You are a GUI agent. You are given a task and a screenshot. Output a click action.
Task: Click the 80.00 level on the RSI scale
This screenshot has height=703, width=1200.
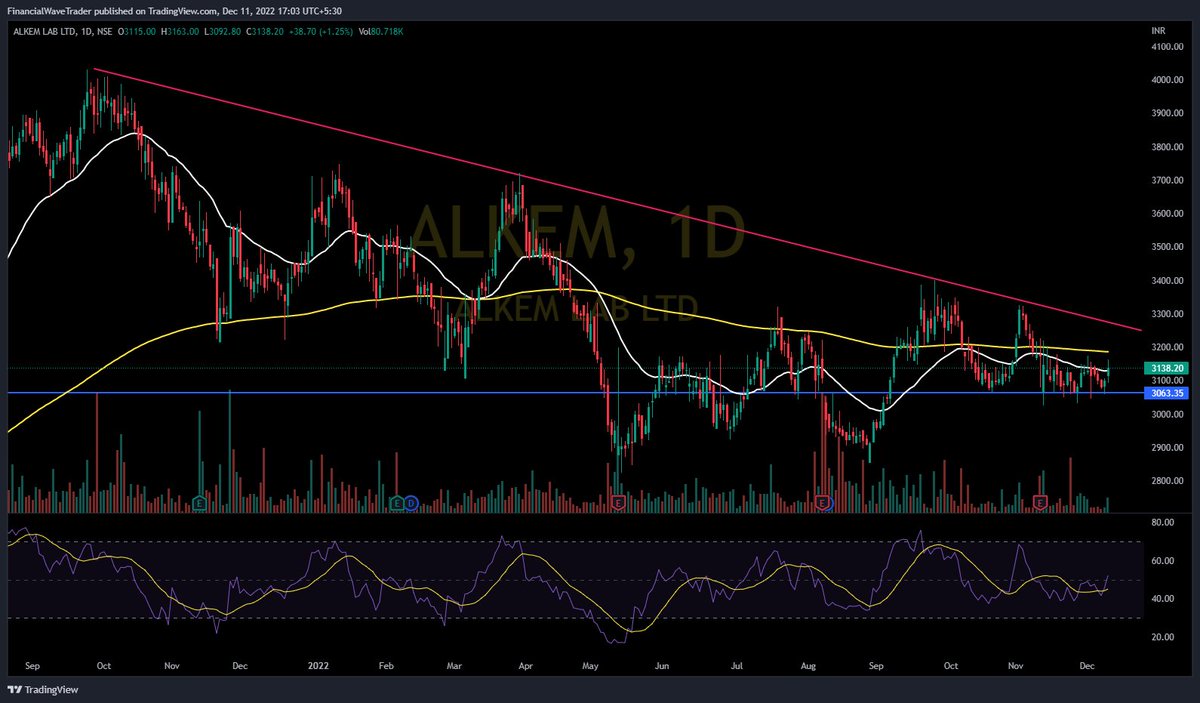click(1162, 522)
